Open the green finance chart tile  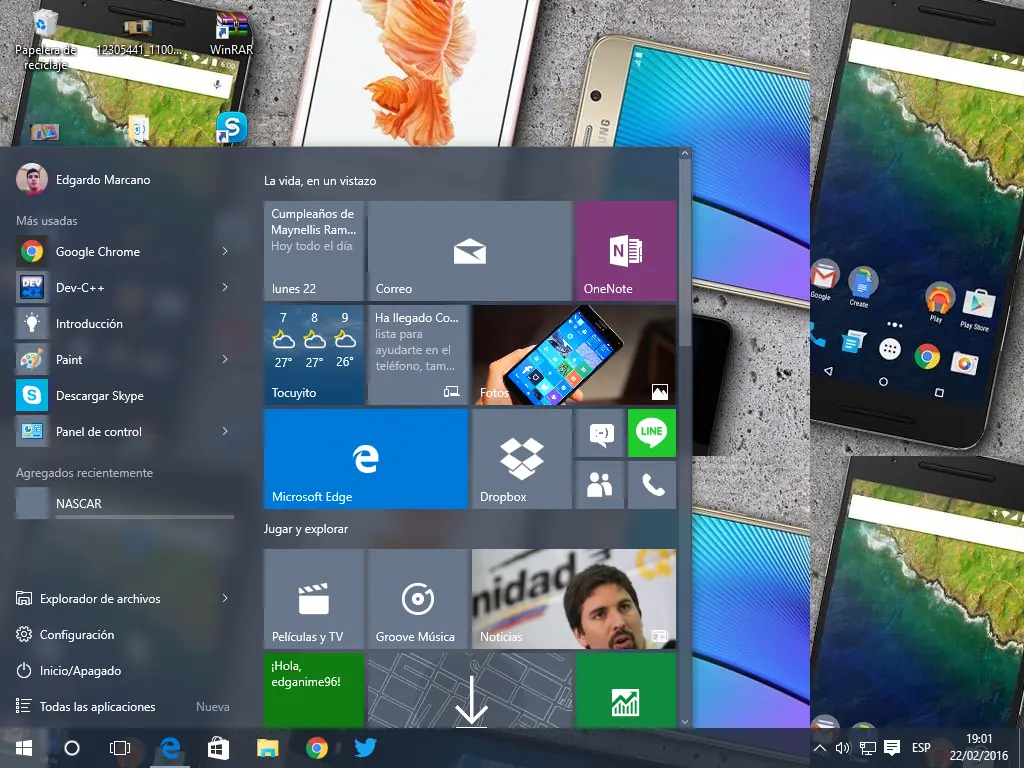pos(626,690)
